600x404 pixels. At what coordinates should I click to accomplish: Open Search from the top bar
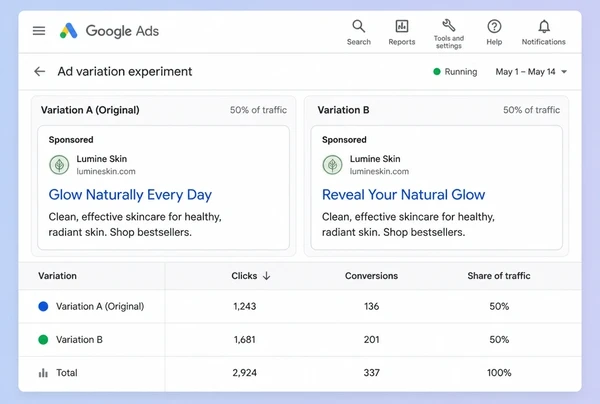(359, 33)
